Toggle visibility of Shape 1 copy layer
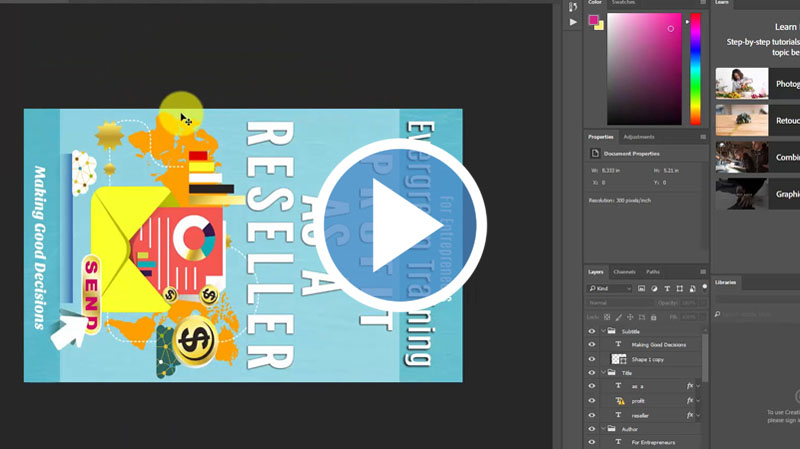 pos(591,359)
